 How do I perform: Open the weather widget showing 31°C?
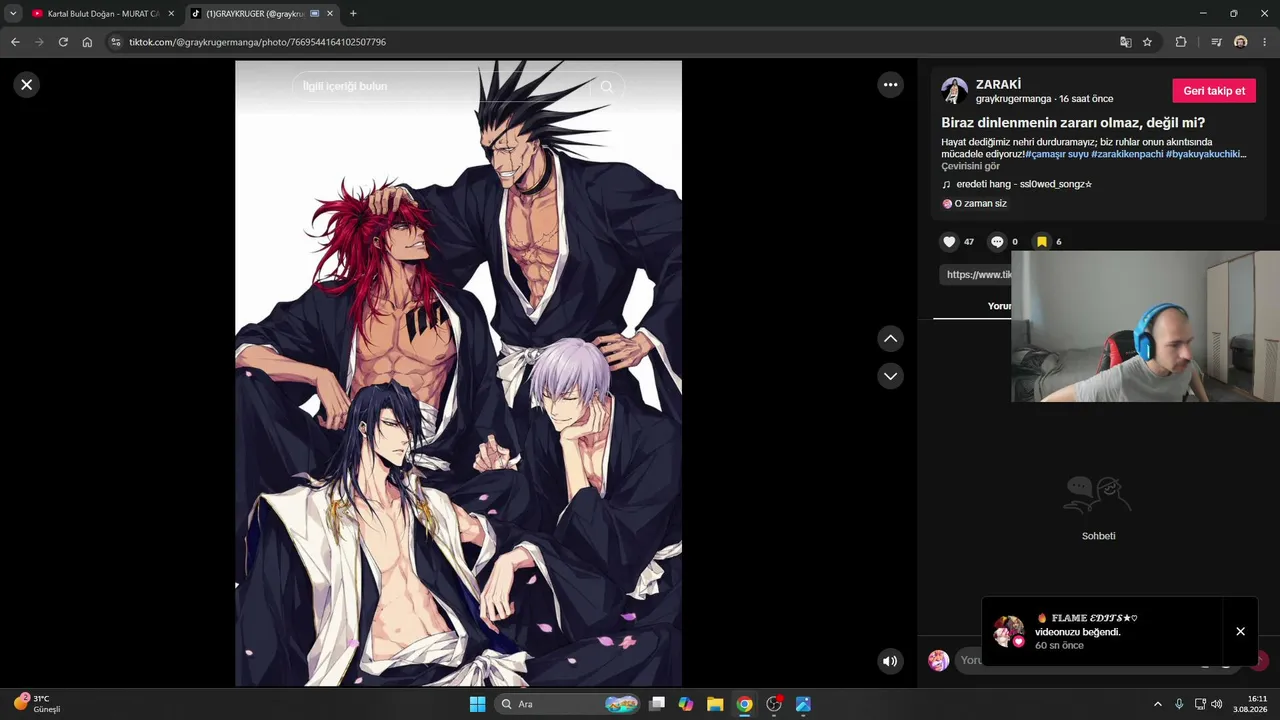[x=38, y=703]
